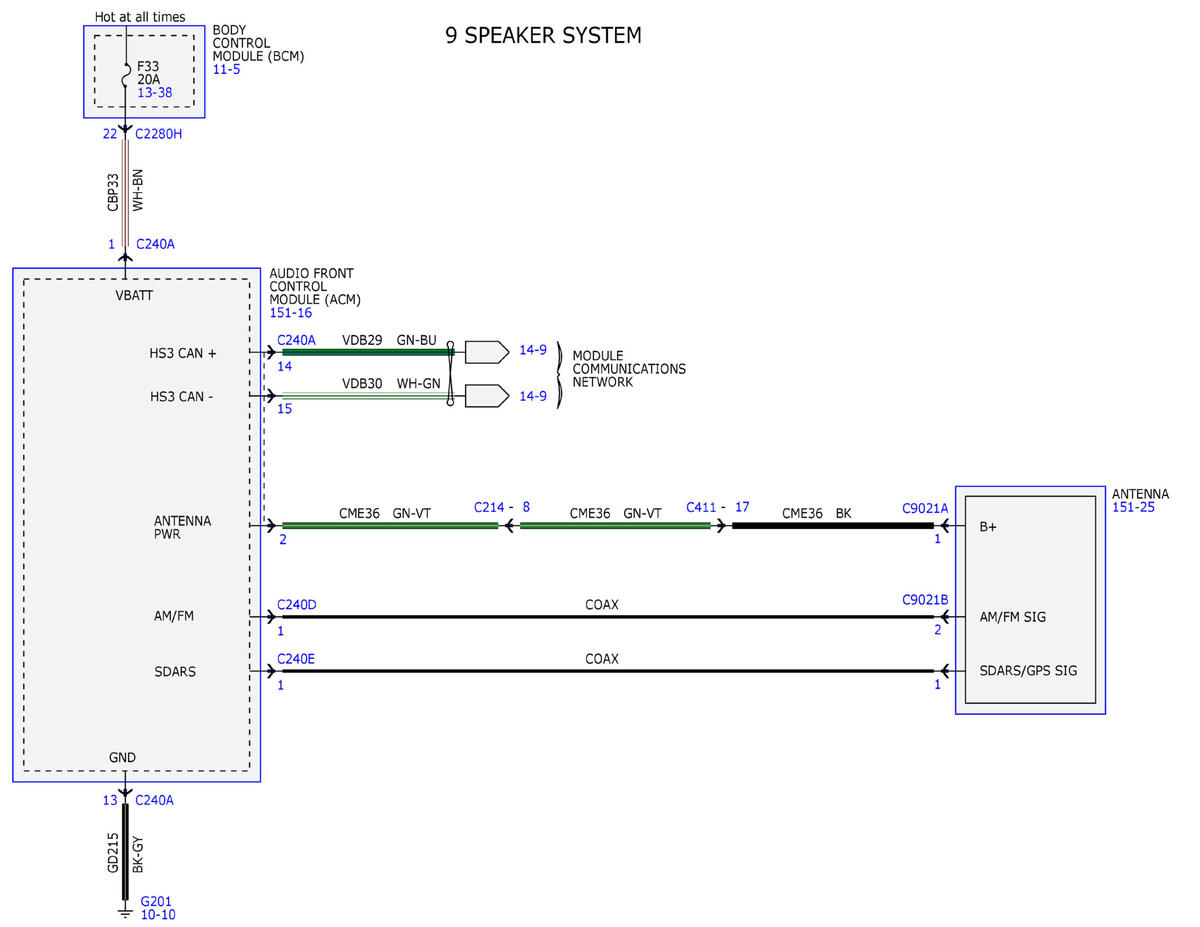The width and height of the screenshot is (1200, 927).
Task: Select the "SDARS/GPS SIG" antenna pin label
Action: (x=1030, y=671)
